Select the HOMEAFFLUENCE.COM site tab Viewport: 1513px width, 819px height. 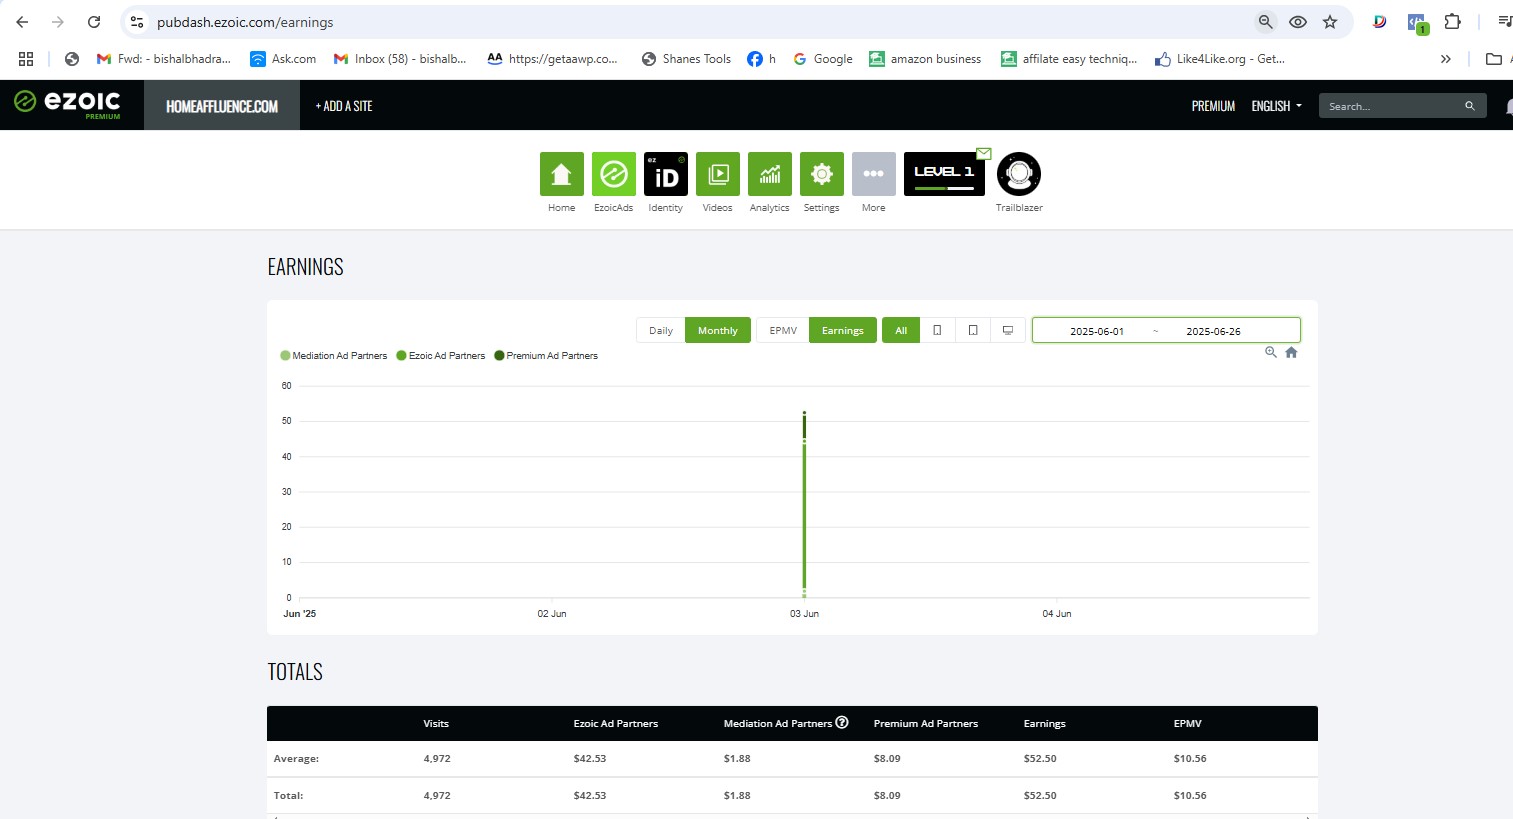click(x=222, y=105)
